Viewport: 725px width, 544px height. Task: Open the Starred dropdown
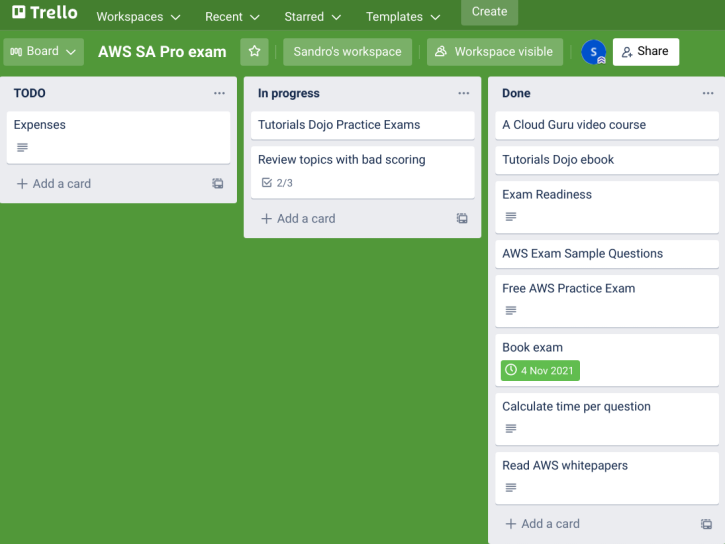click(x=313, y=17)
